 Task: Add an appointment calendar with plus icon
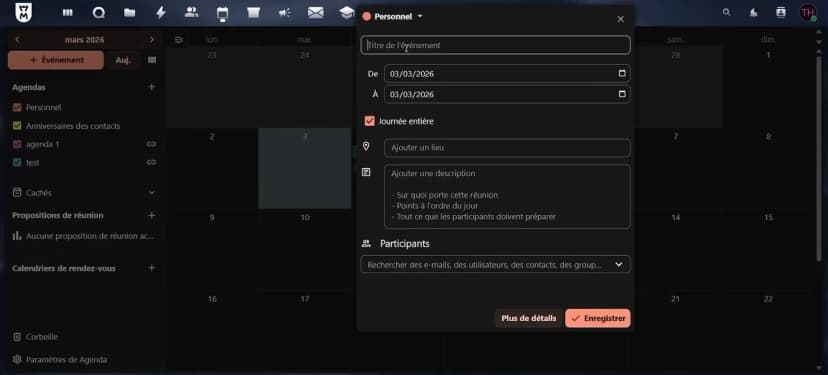(152, 268)
